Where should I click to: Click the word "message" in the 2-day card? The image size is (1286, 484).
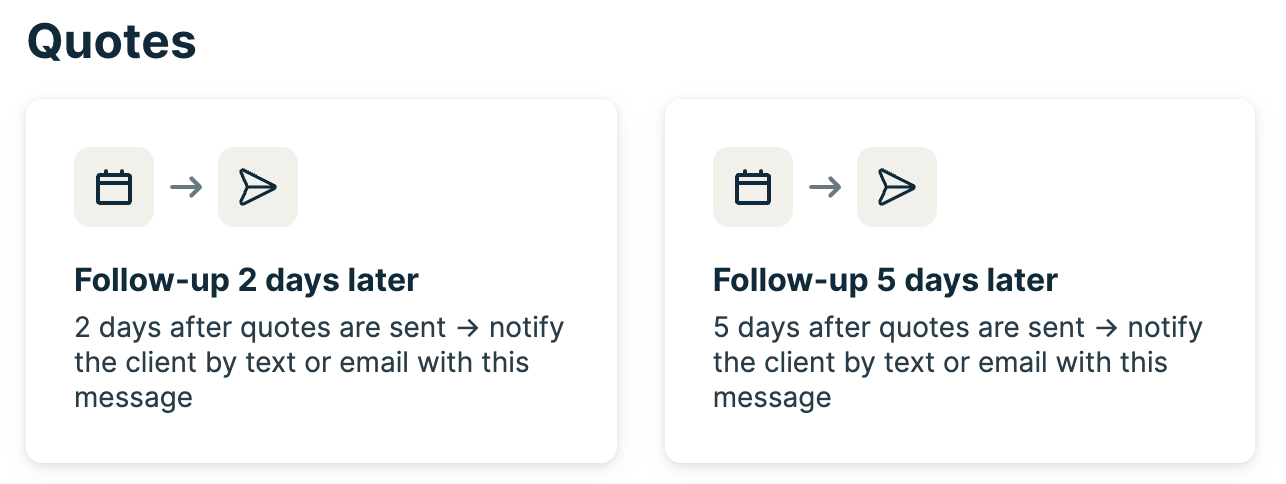tap(133, 398)
